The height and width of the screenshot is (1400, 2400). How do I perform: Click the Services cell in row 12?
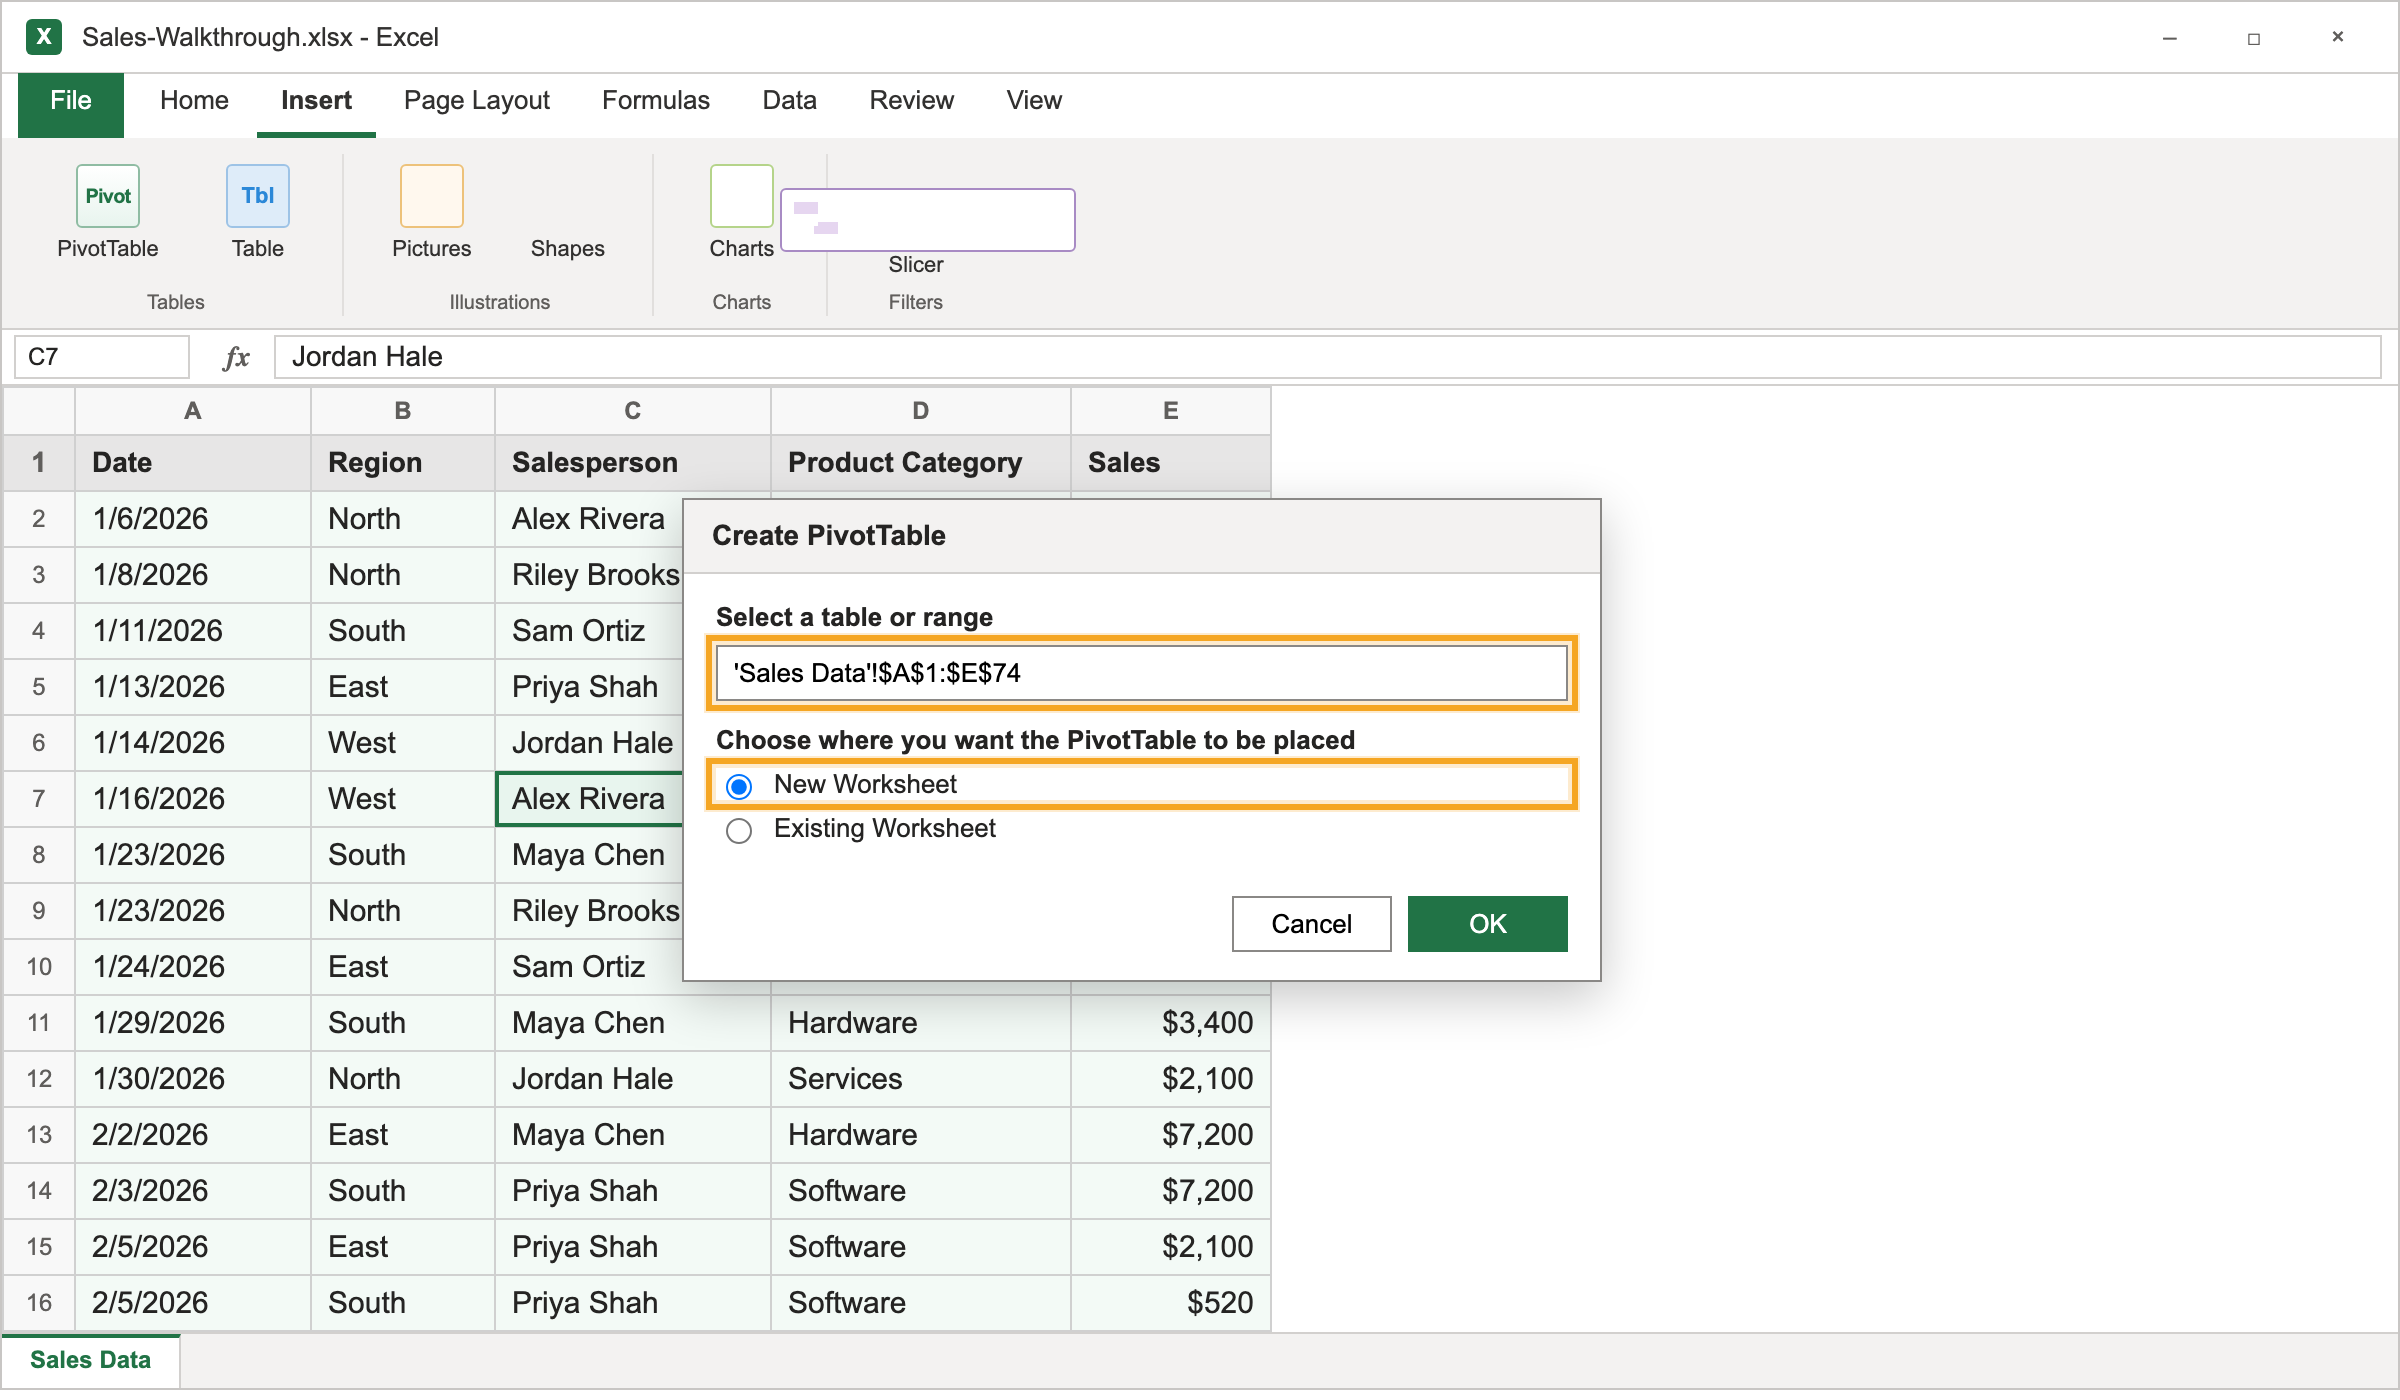(x=921, y=1079)
